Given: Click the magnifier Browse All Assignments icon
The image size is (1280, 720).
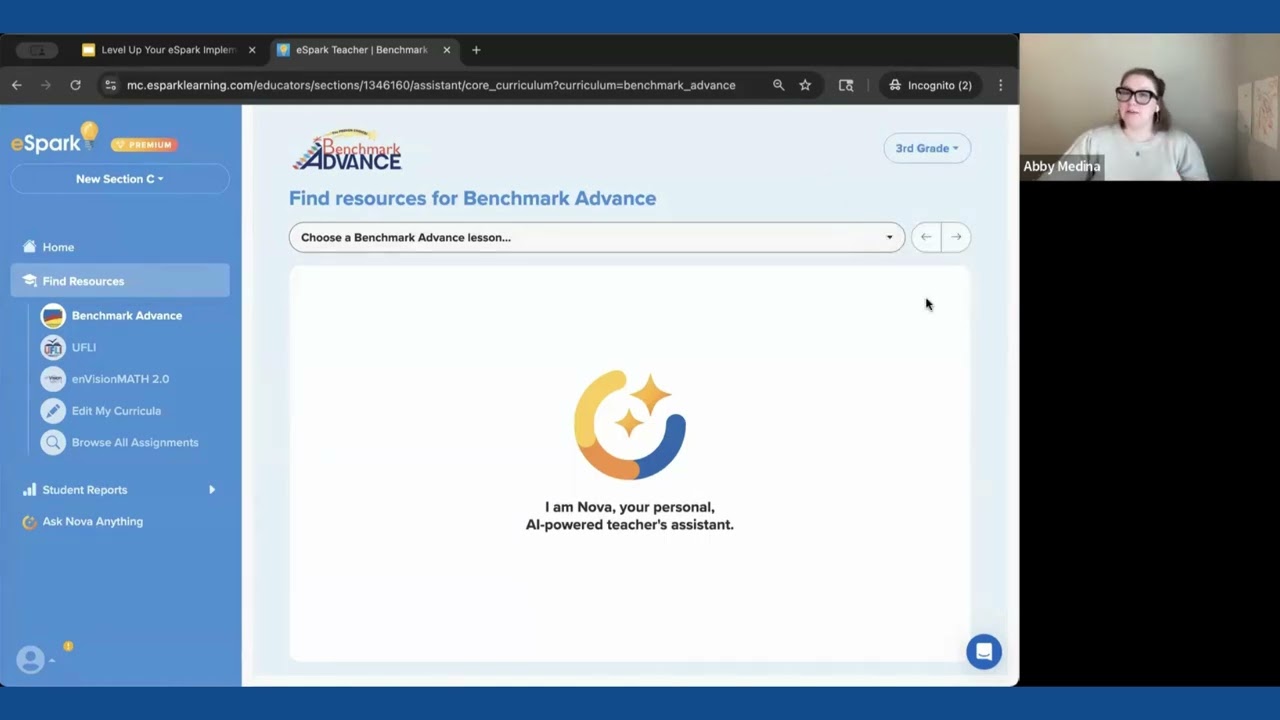Looking at the screenshot, I should tap(53, 443).
